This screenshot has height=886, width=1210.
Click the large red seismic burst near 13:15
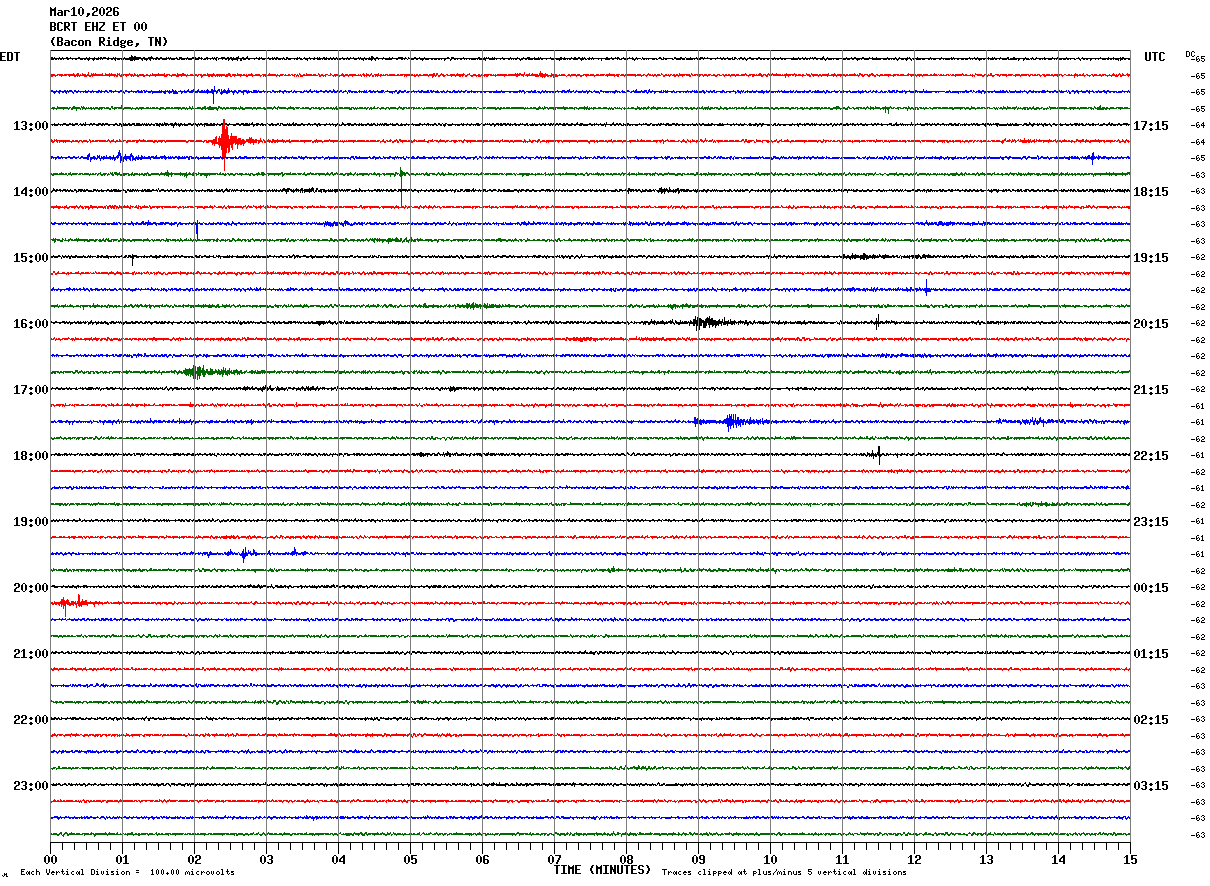click(x=225, y=142)
